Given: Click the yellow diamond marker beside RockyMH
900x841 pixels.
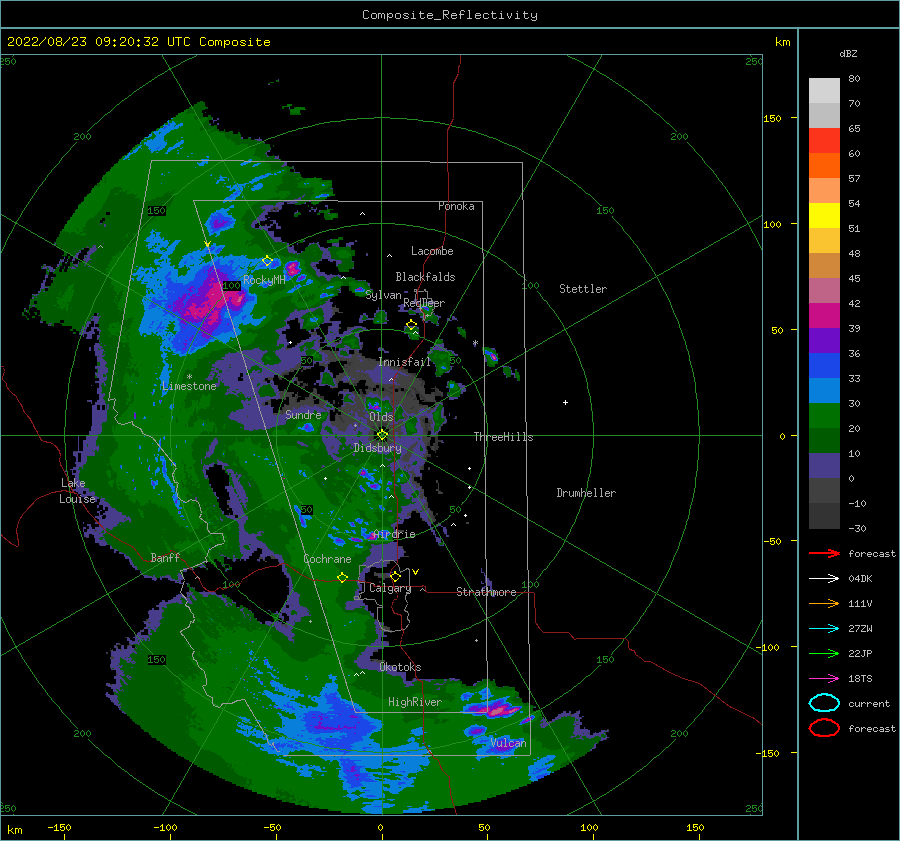Looking at the screenshot, I should click(x=267, y=261).
